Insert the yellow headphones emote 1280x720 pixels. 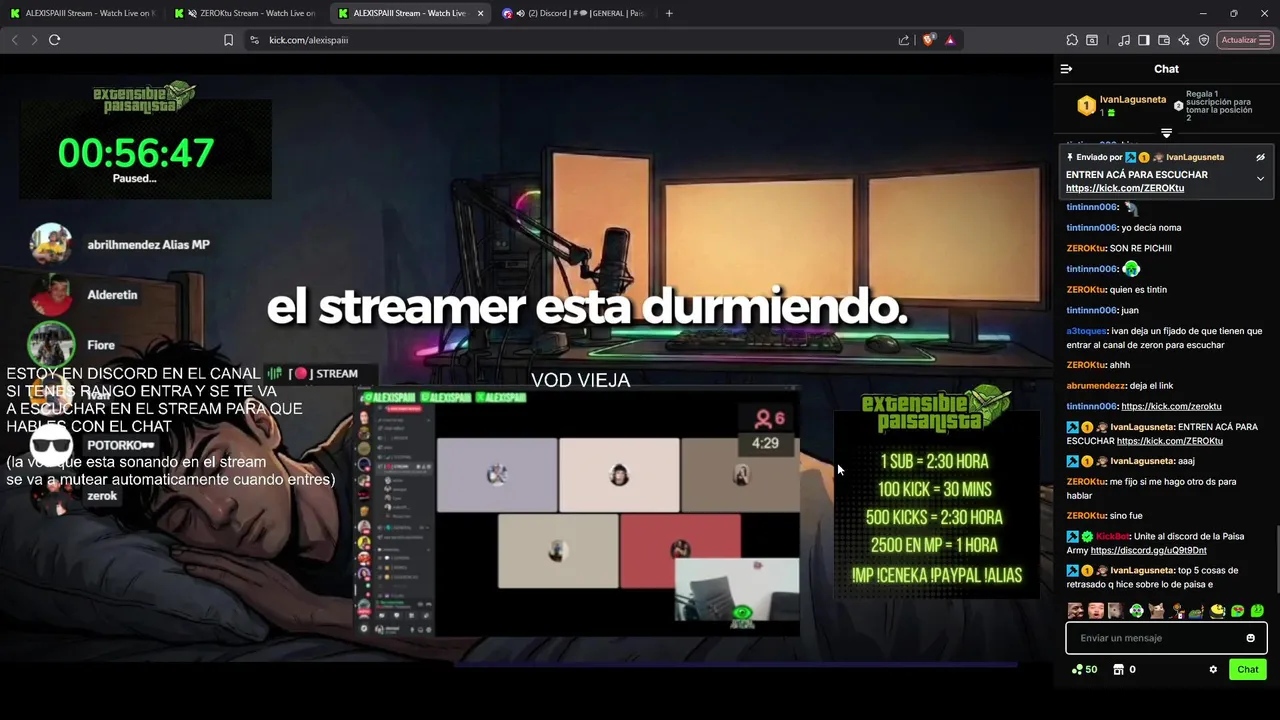(1217, 610)
